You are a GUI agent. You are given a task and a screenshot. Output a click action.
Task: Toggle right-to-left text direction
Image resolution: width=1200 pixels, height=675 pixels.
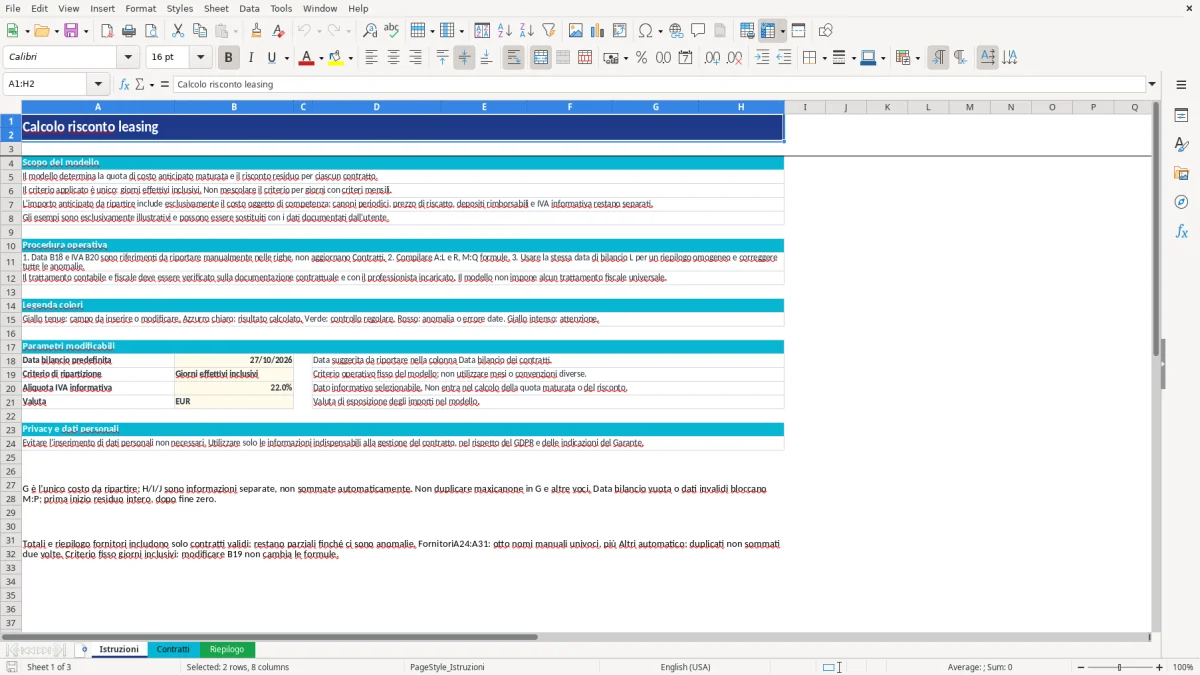(960, 58)
